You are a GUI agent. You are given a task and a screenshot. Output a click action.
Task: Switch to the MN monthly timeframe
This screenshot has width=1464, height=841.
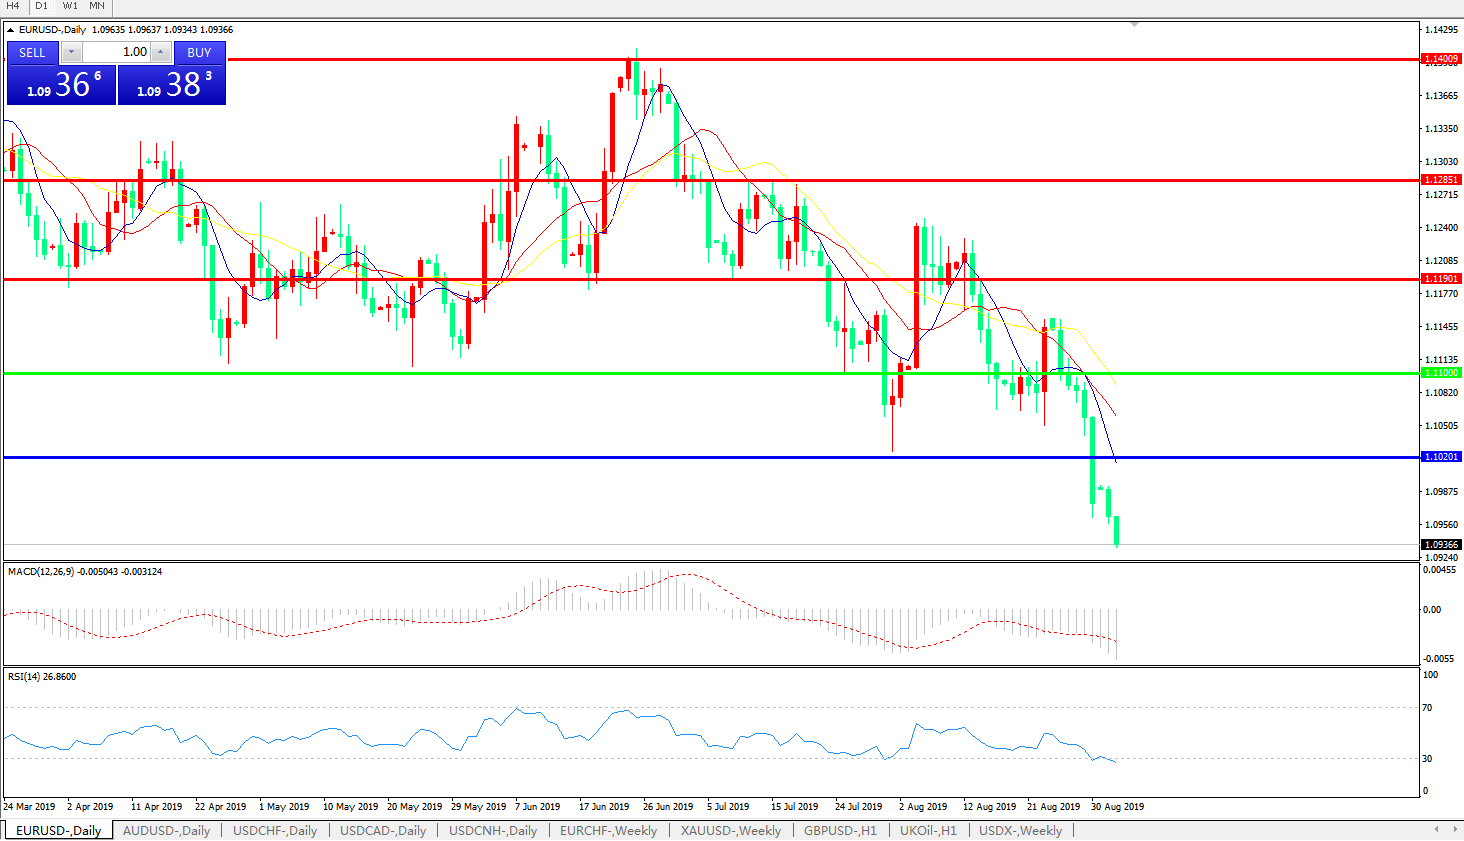click(97, 6)
